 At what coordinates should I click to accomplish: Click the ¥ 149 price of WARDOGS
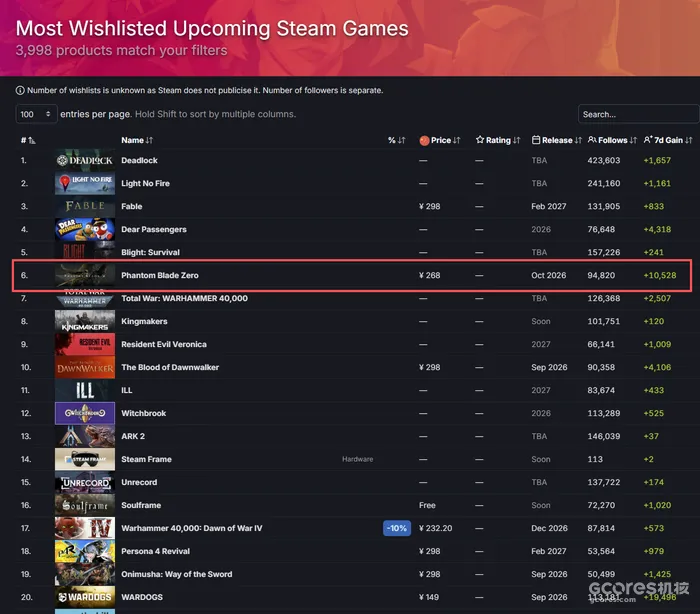click(x=429, y=597)
